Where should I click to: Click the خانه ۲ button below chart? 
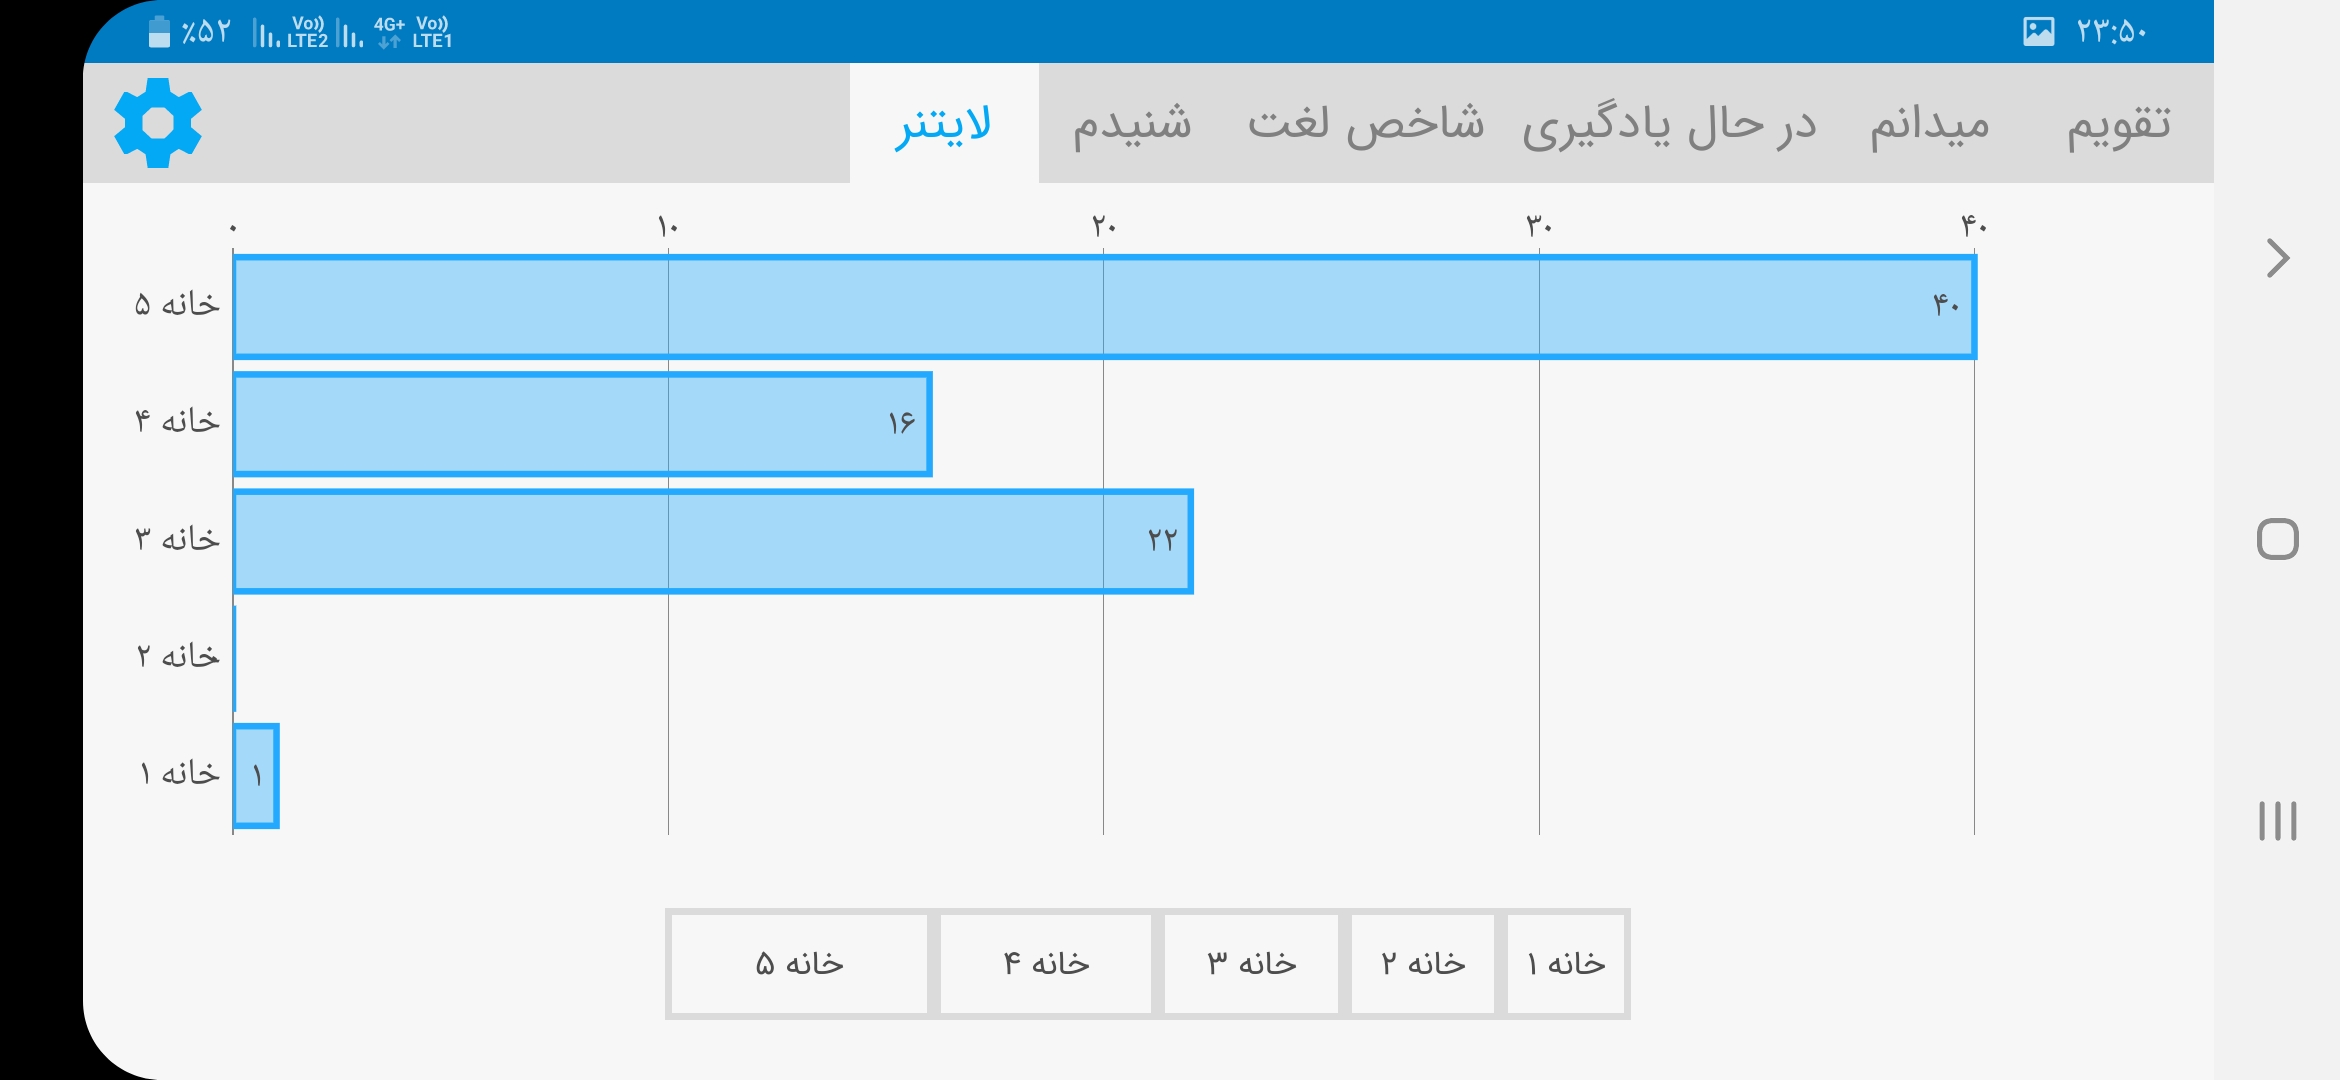point(1423,964)
